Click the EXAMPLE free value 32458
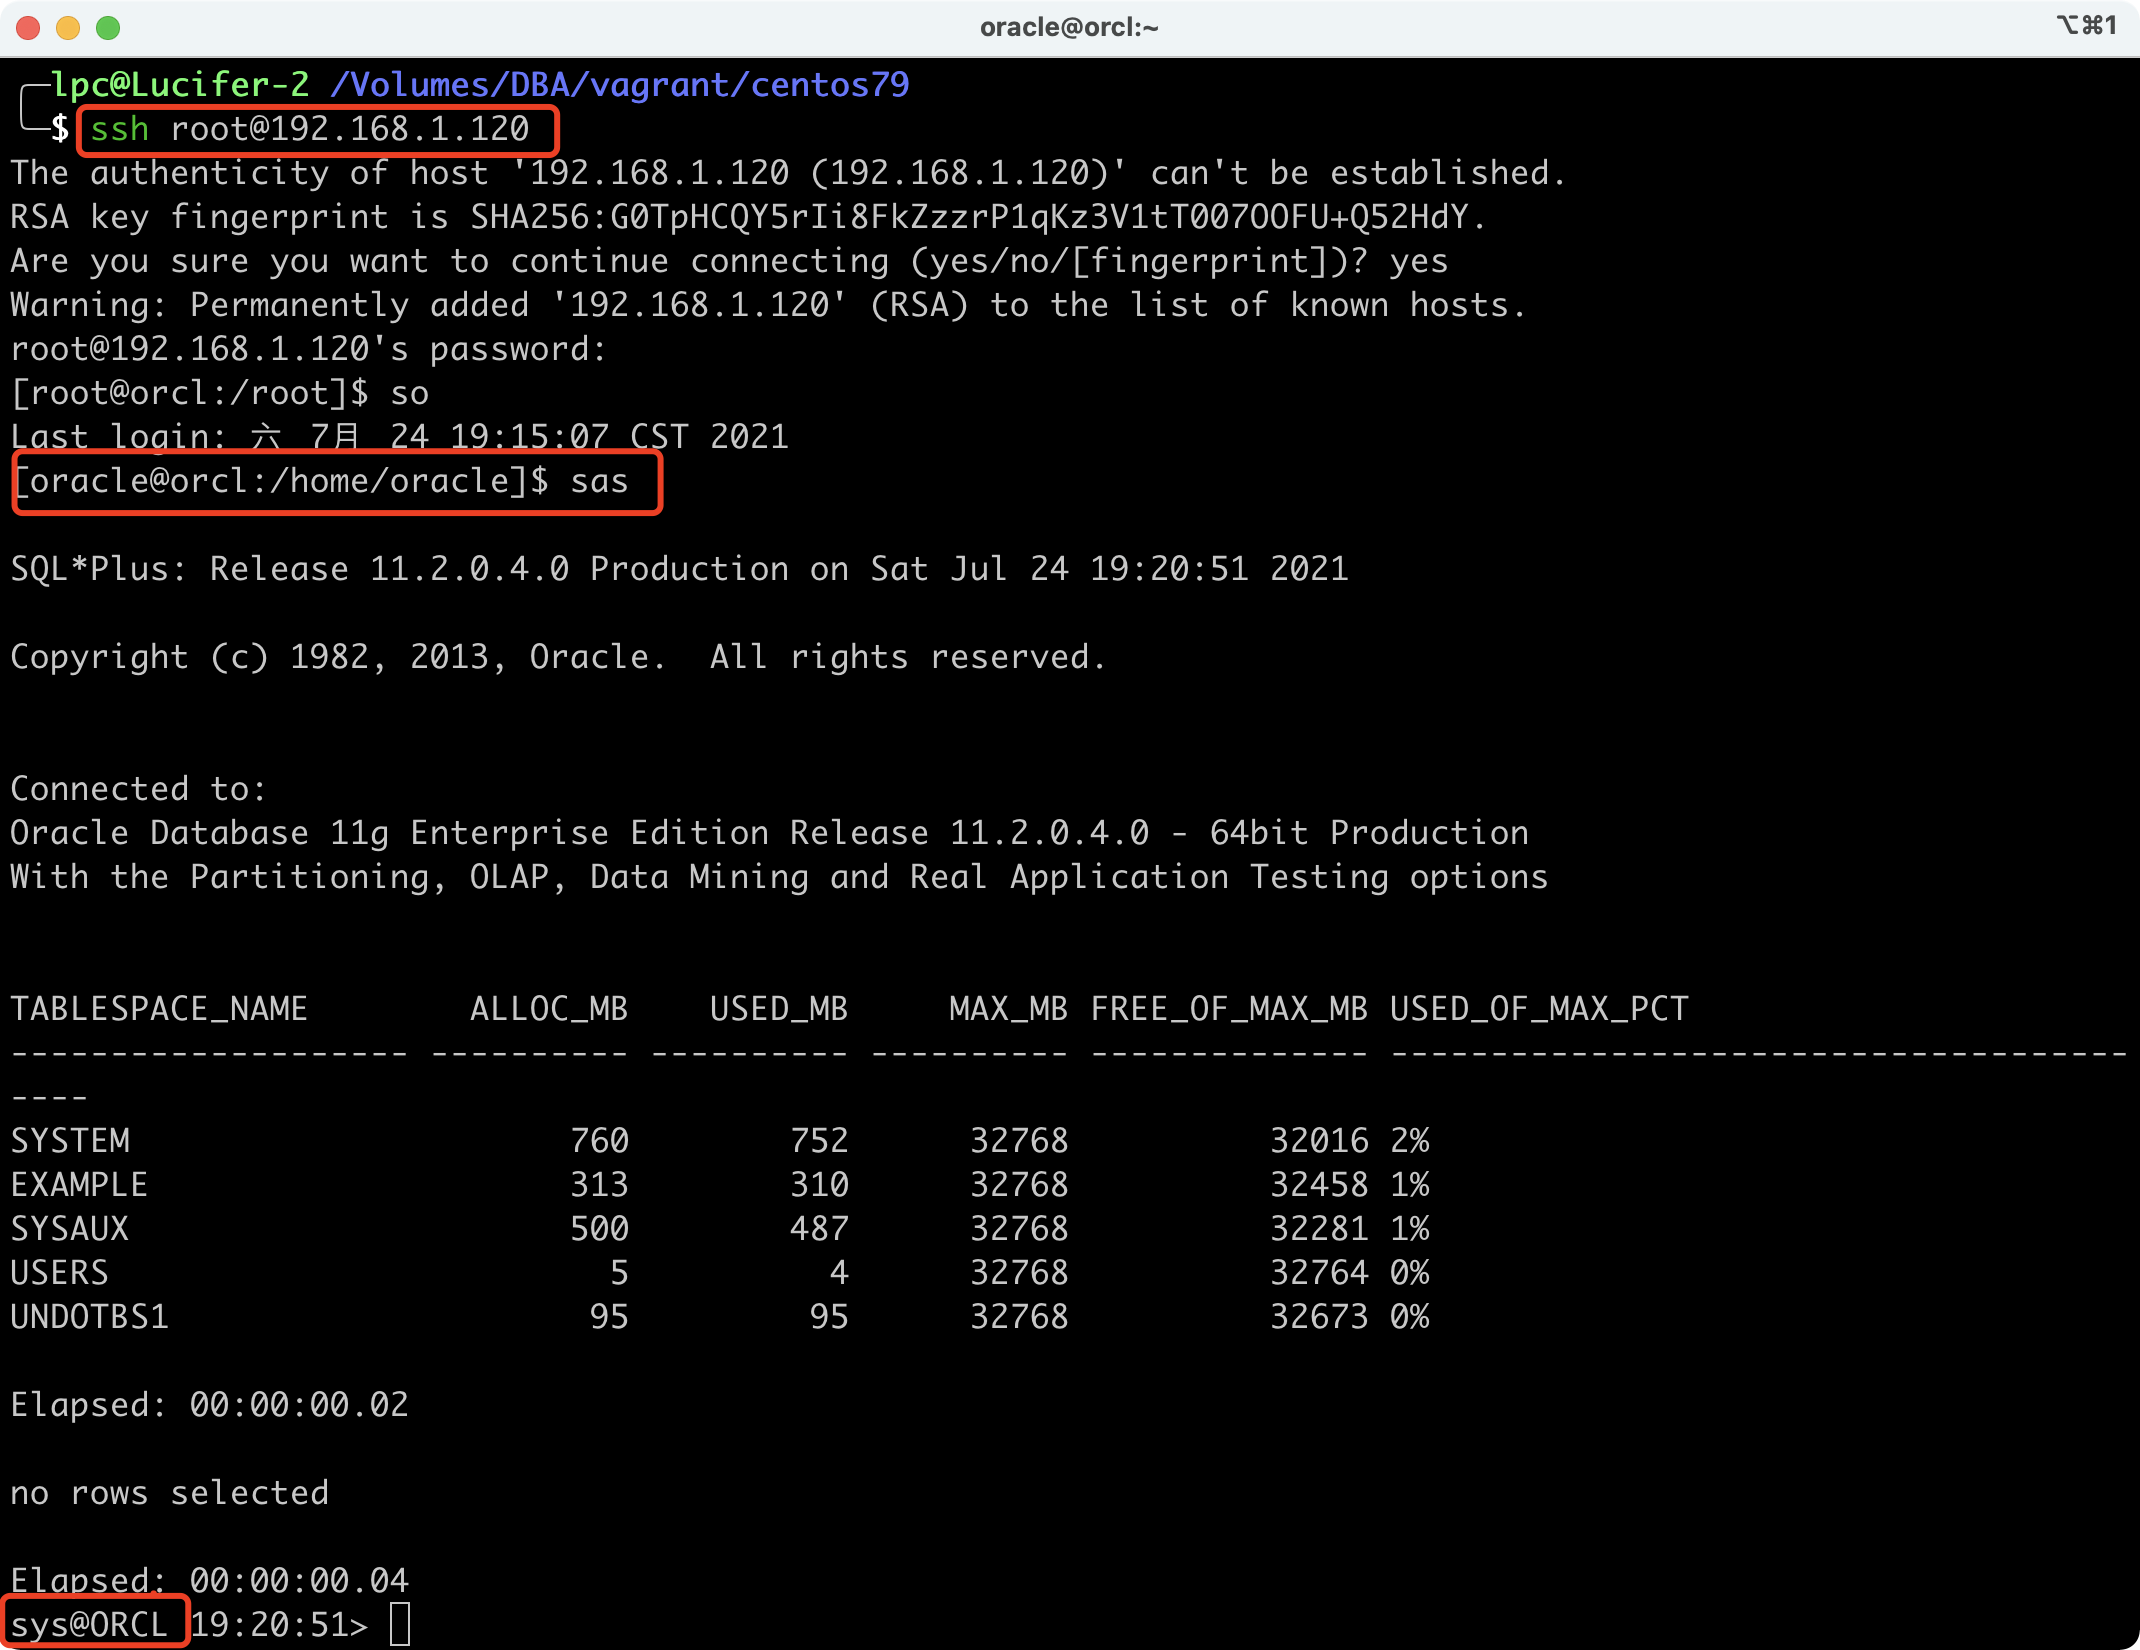The height and width of the screenshot is (1650, 2140). point(1320,1185)
